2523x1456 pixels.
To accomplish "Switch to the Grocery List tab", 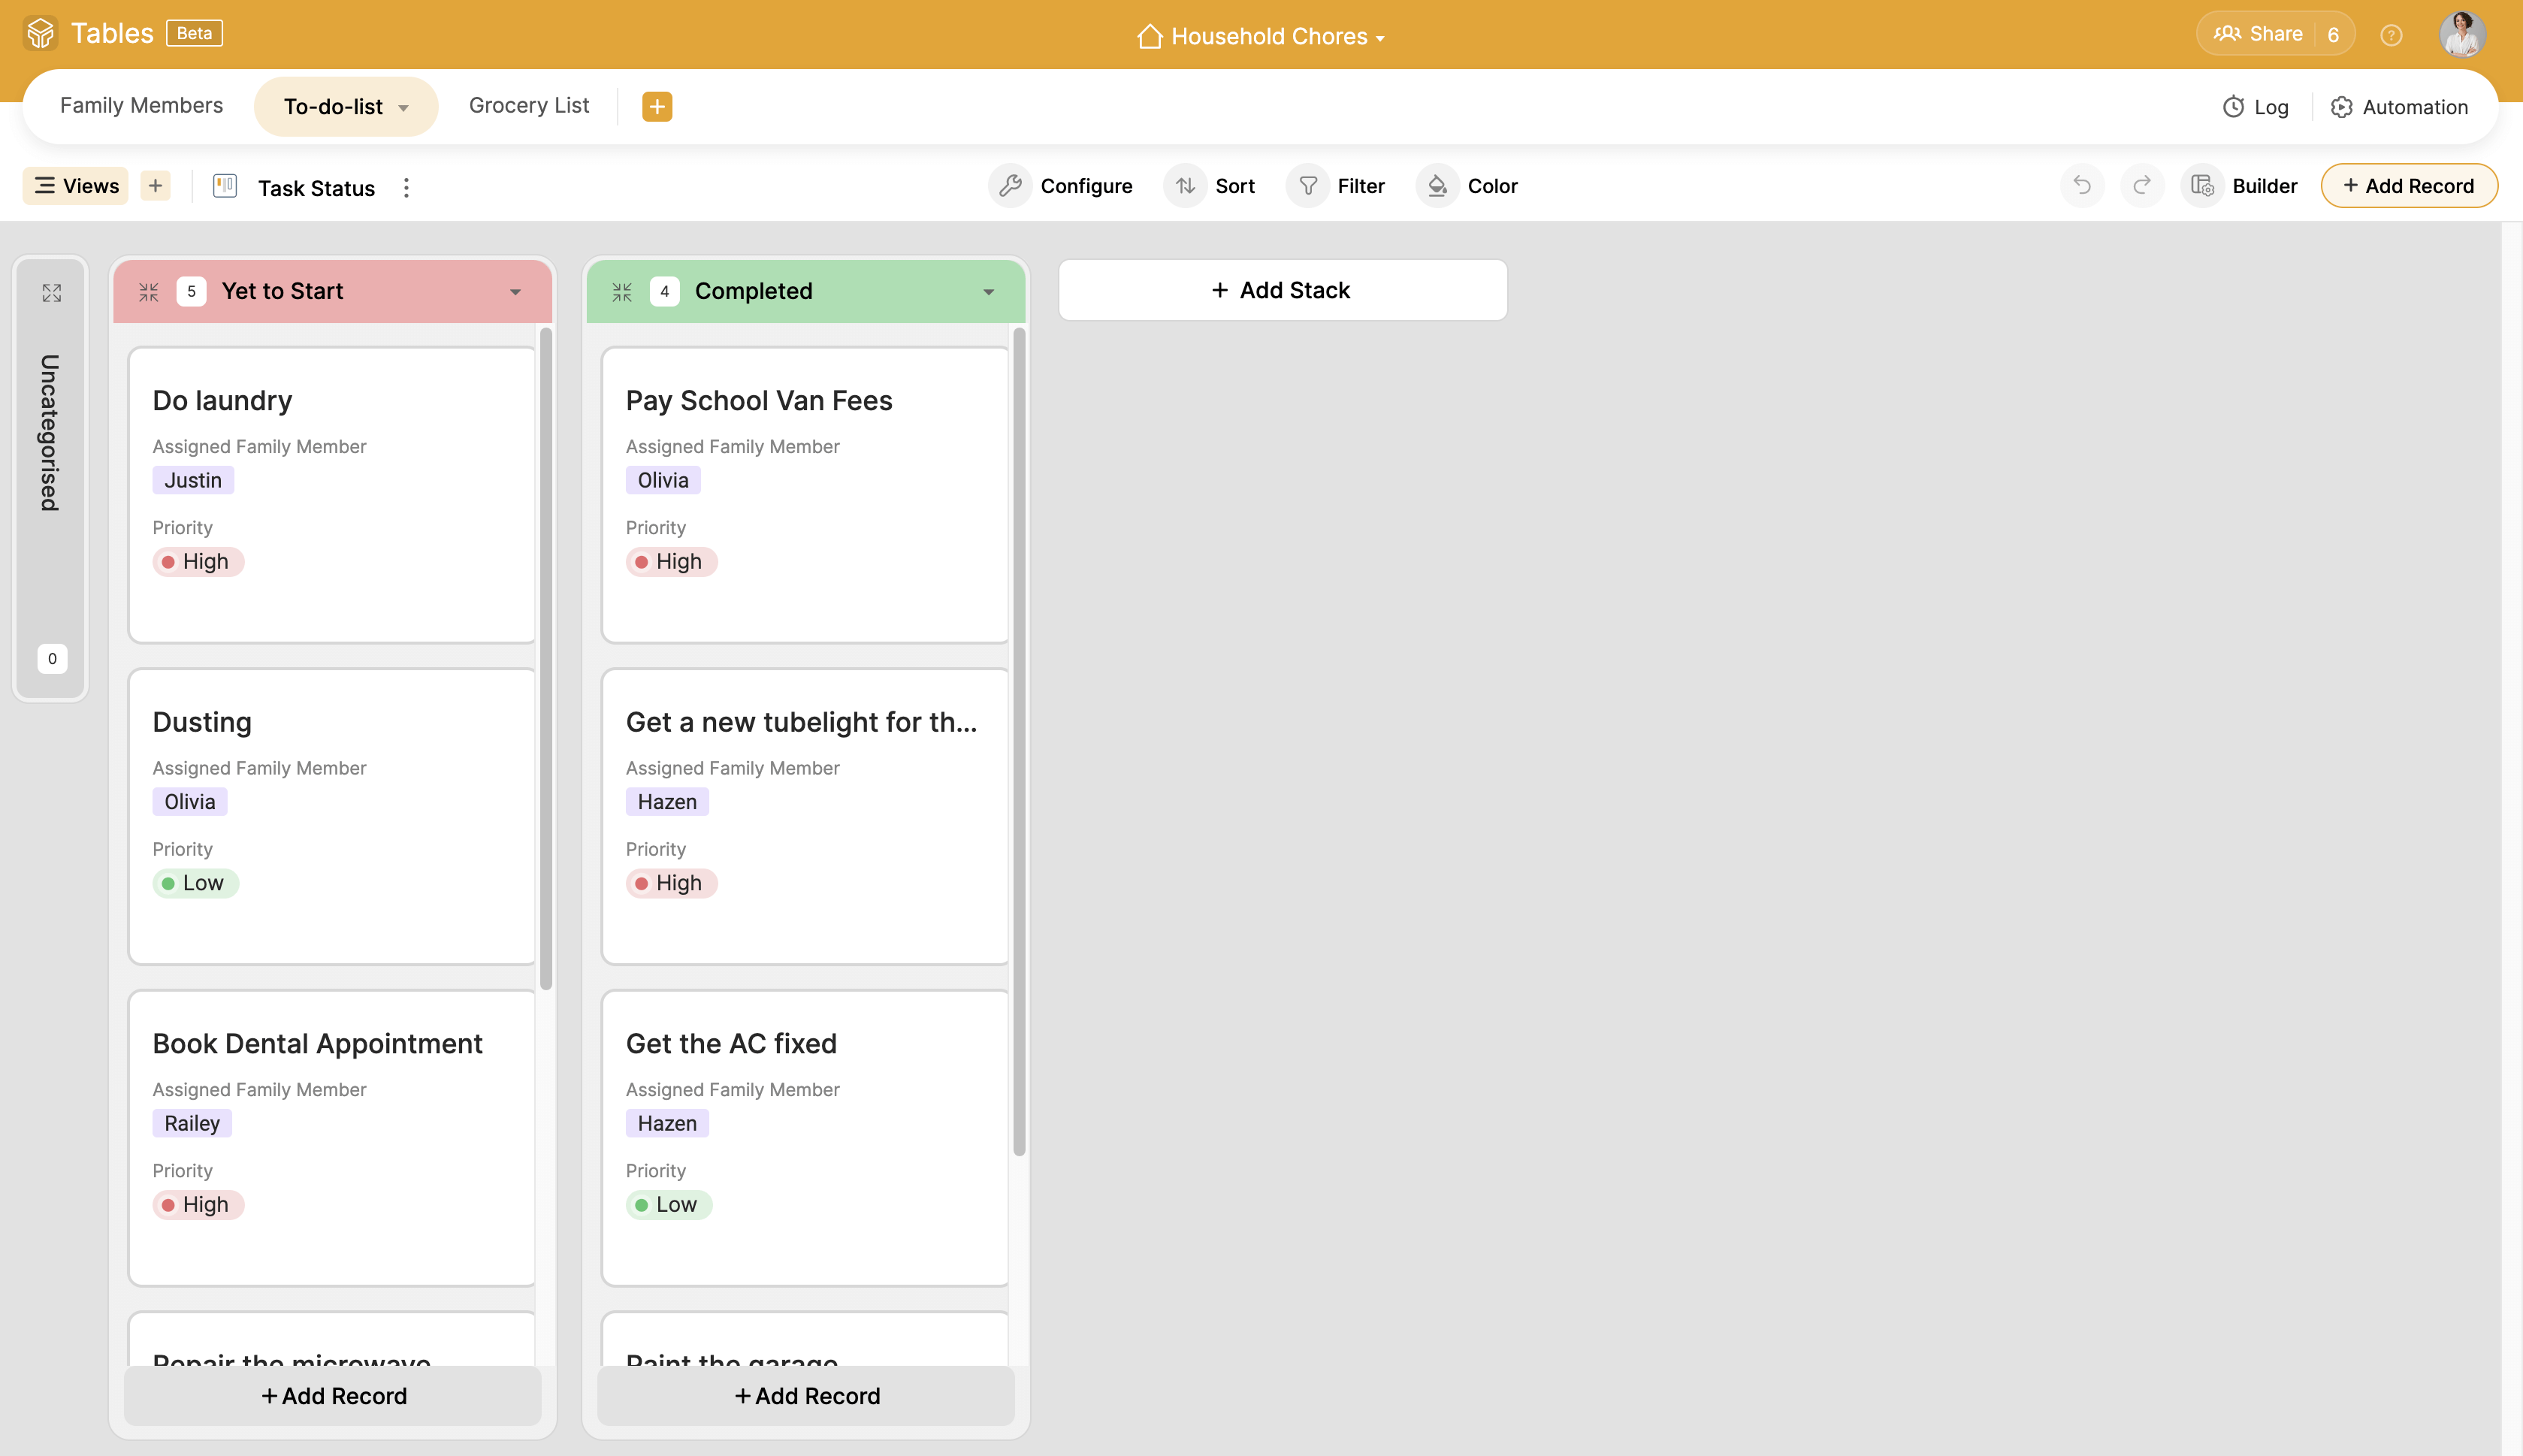I will click(529, 106).
